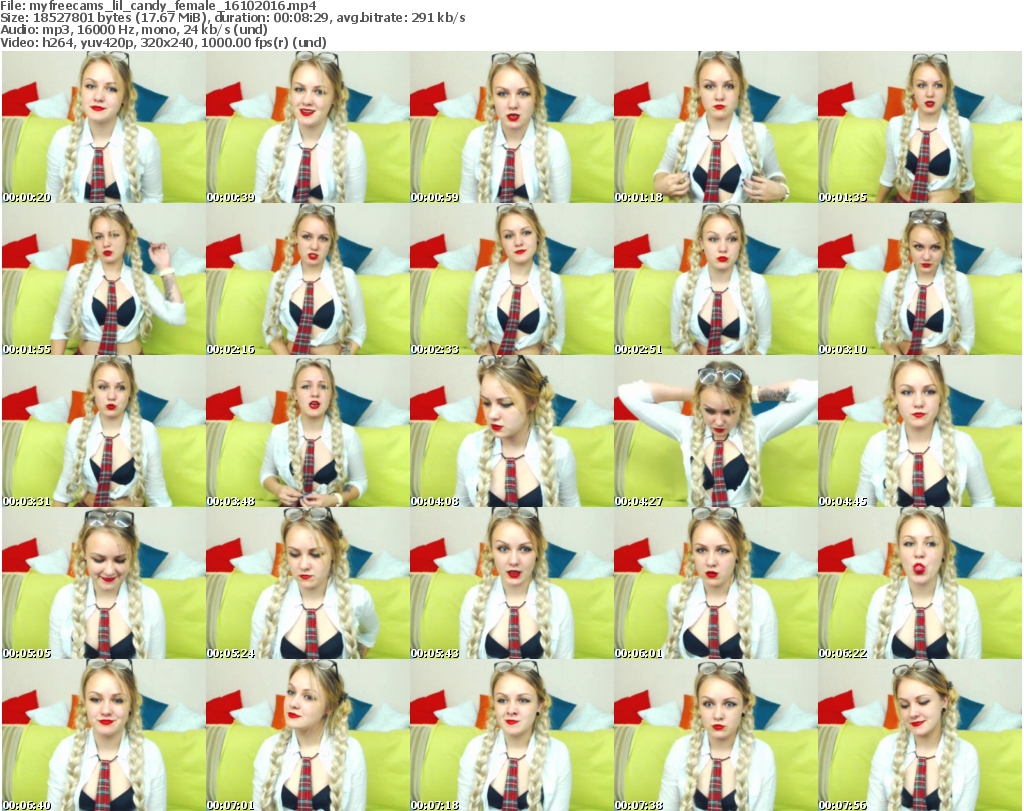
Task: Open the 00:06:40 frame
Action: (103, 735)
